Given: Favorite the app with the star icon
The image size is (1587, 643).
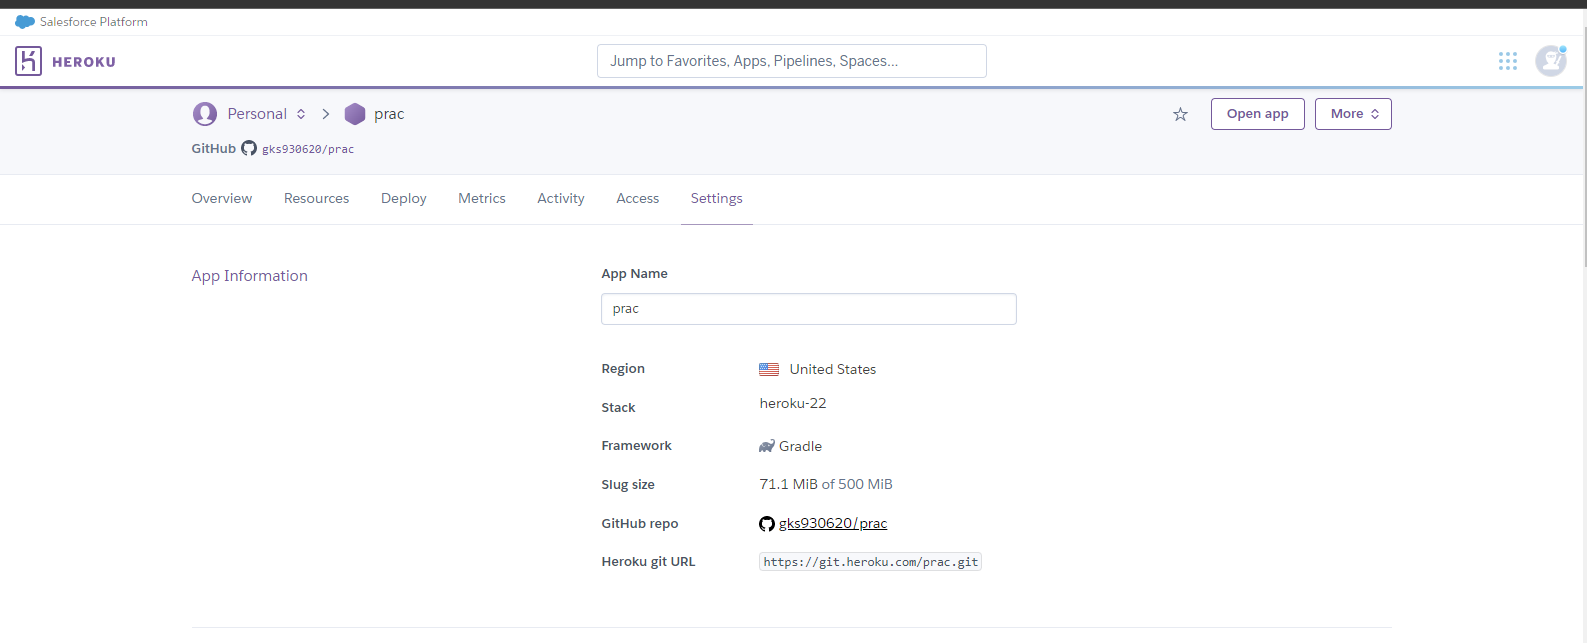Looking at the screenshot, I should [x=1180, y=114].
